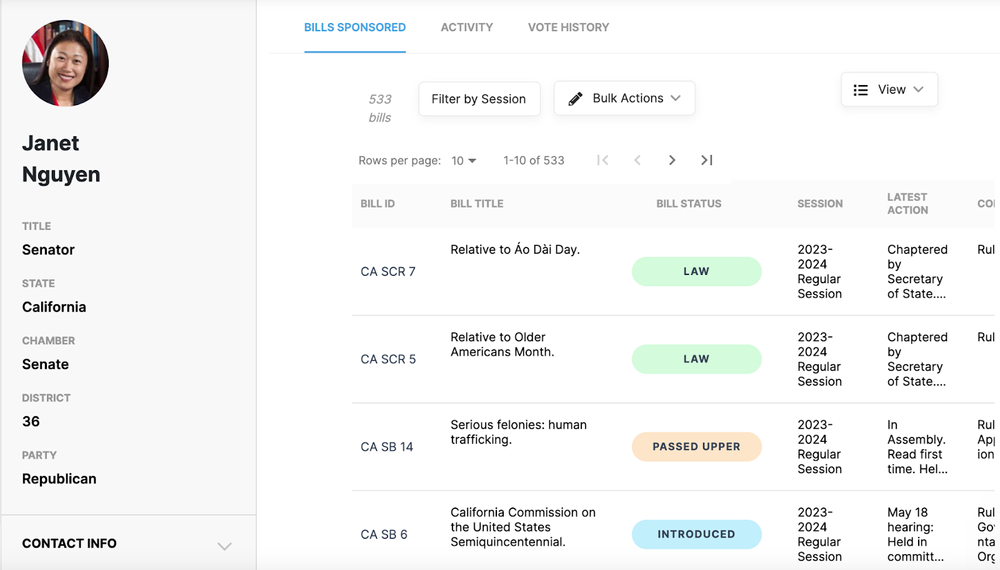Jump to last page of bills
Screen dimensions: 1000x570
[x=707, y=160]
